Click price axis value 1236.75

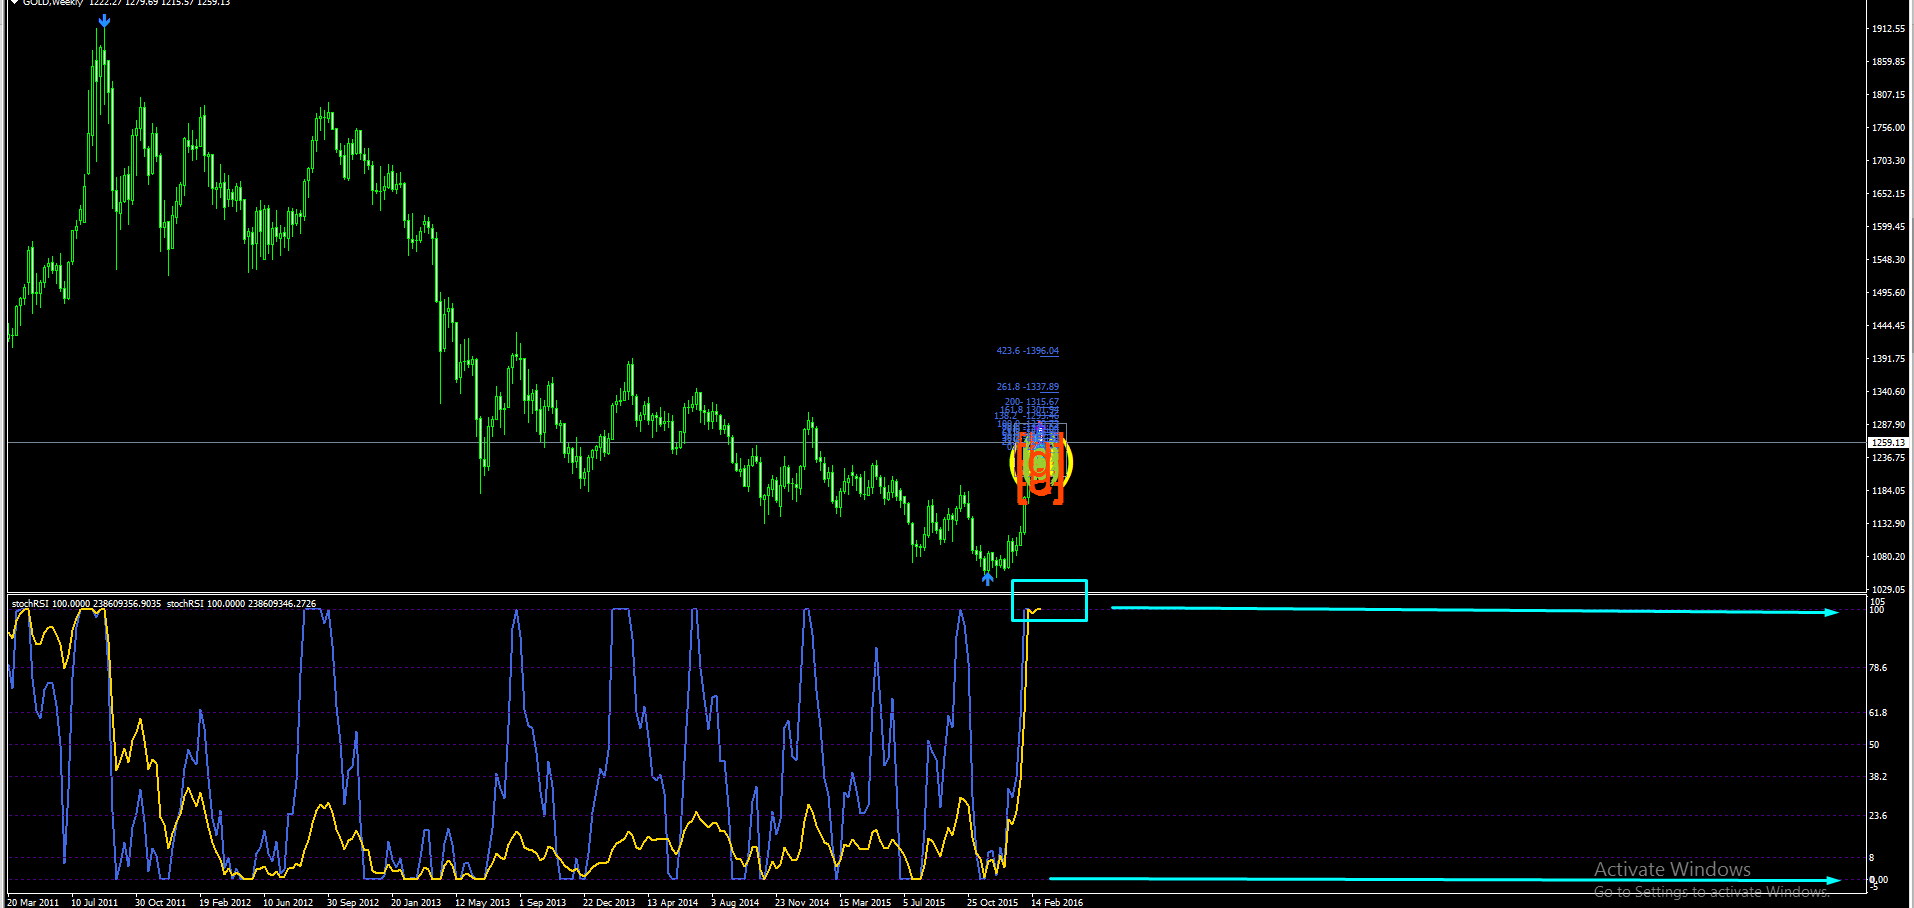pos(1888,458)
